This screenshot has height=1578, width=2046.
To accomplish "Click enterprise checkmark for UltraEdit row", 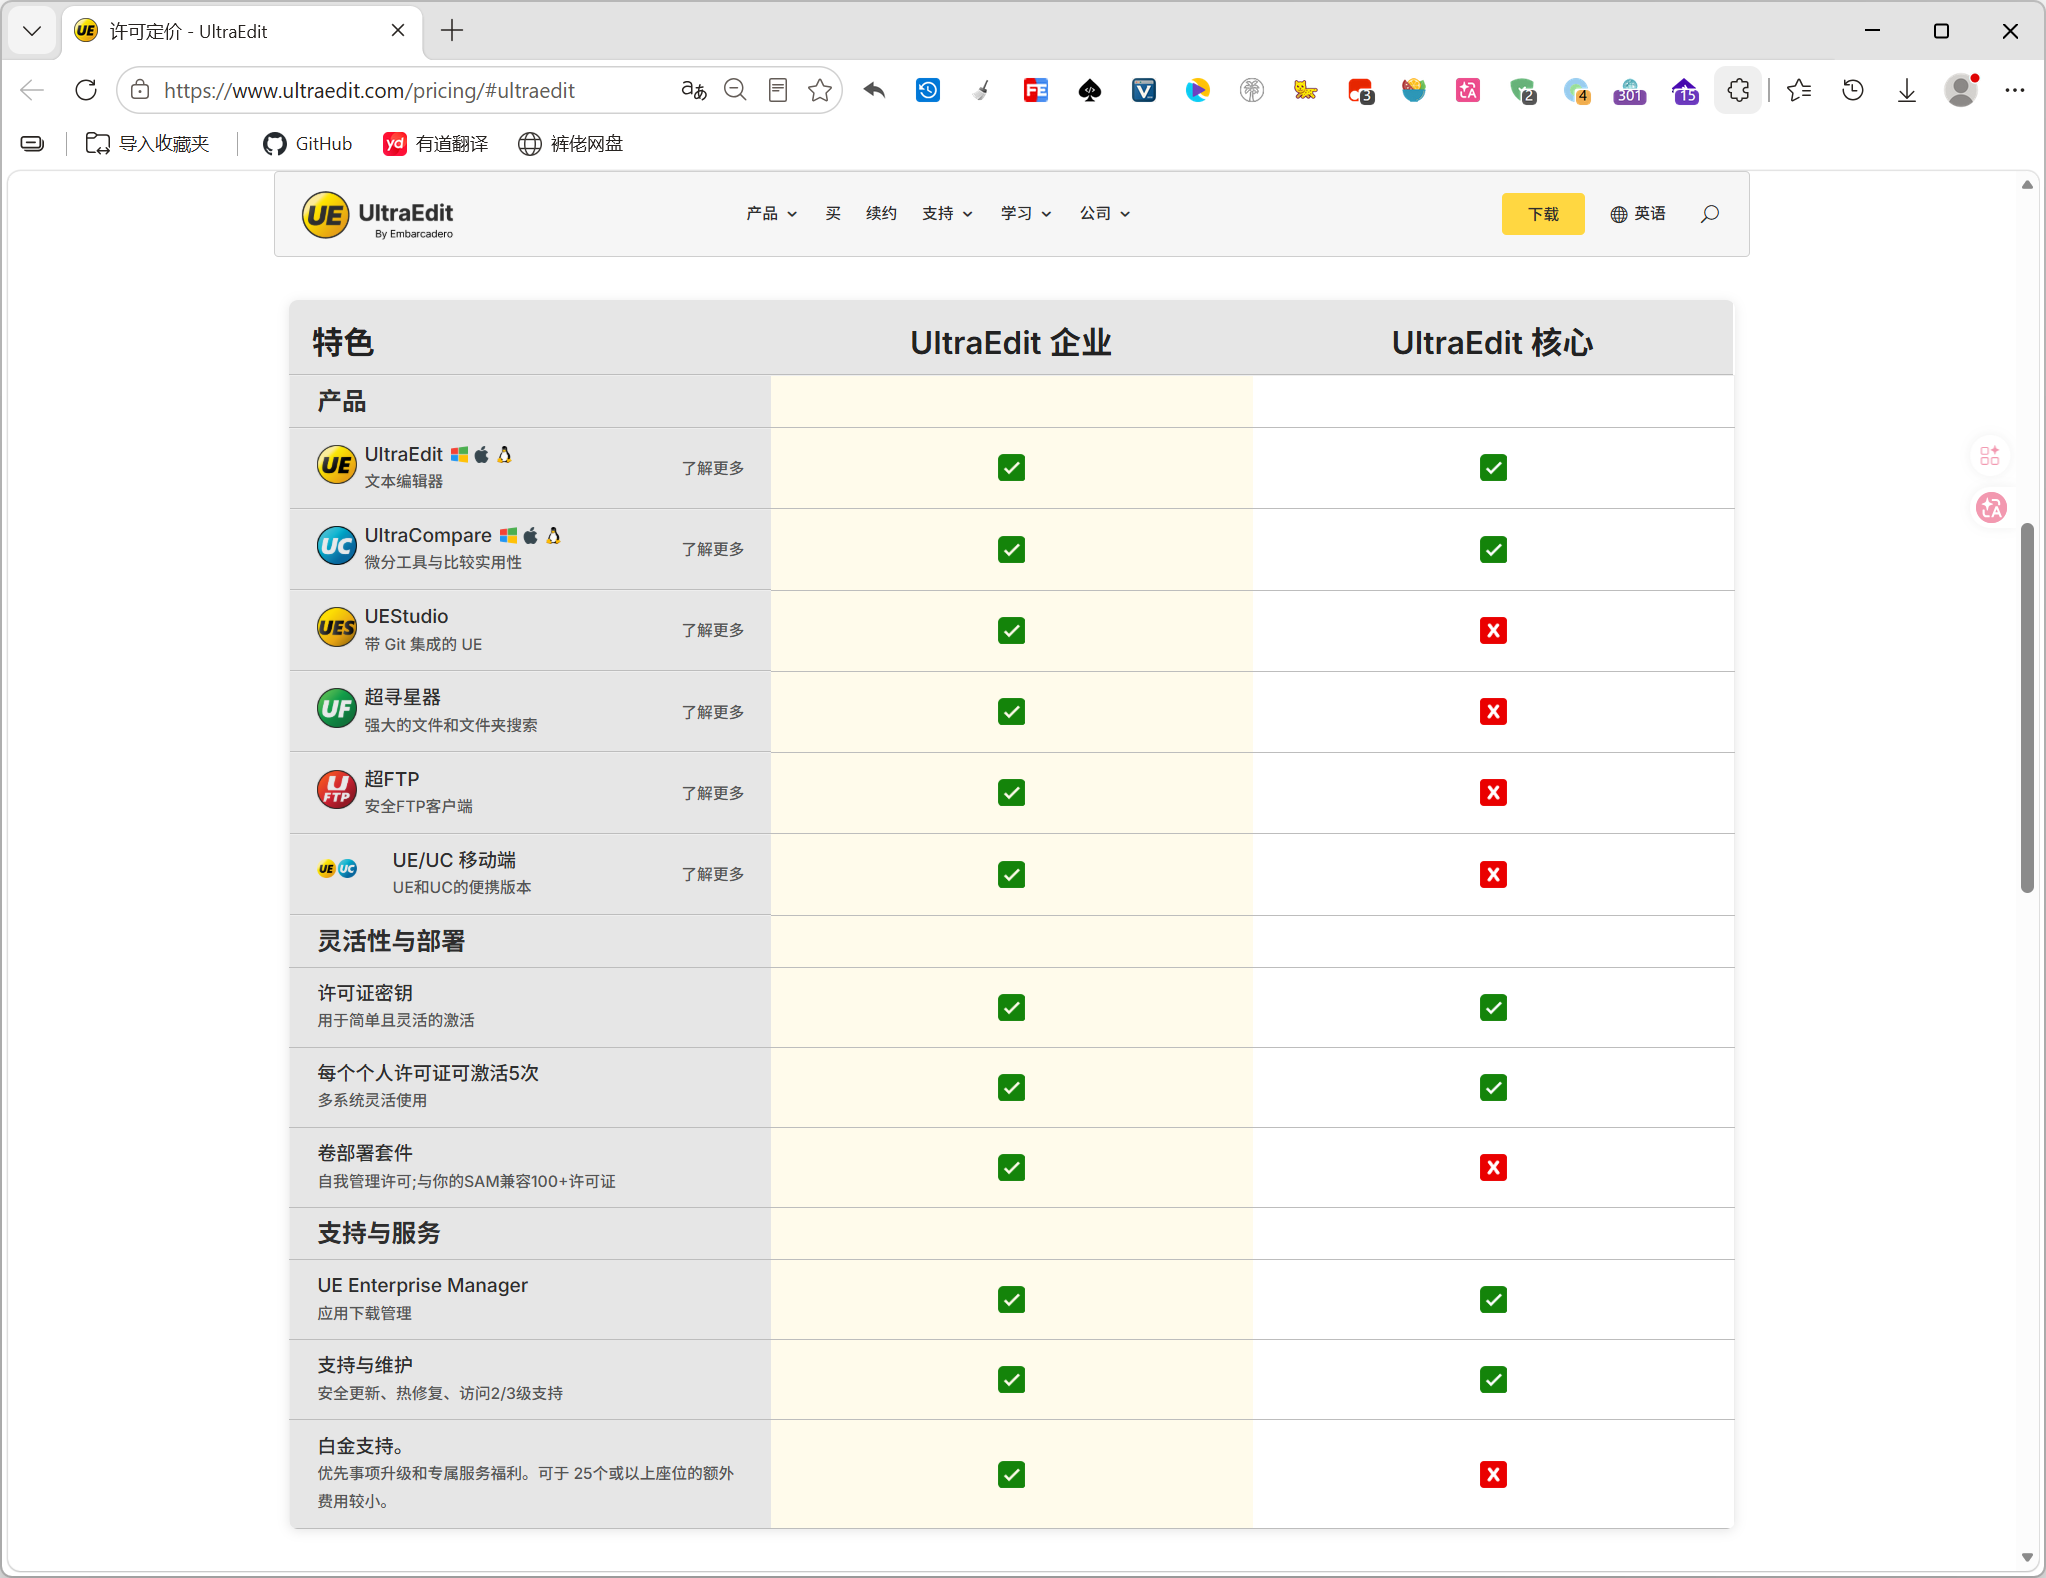I will 1011,468.
